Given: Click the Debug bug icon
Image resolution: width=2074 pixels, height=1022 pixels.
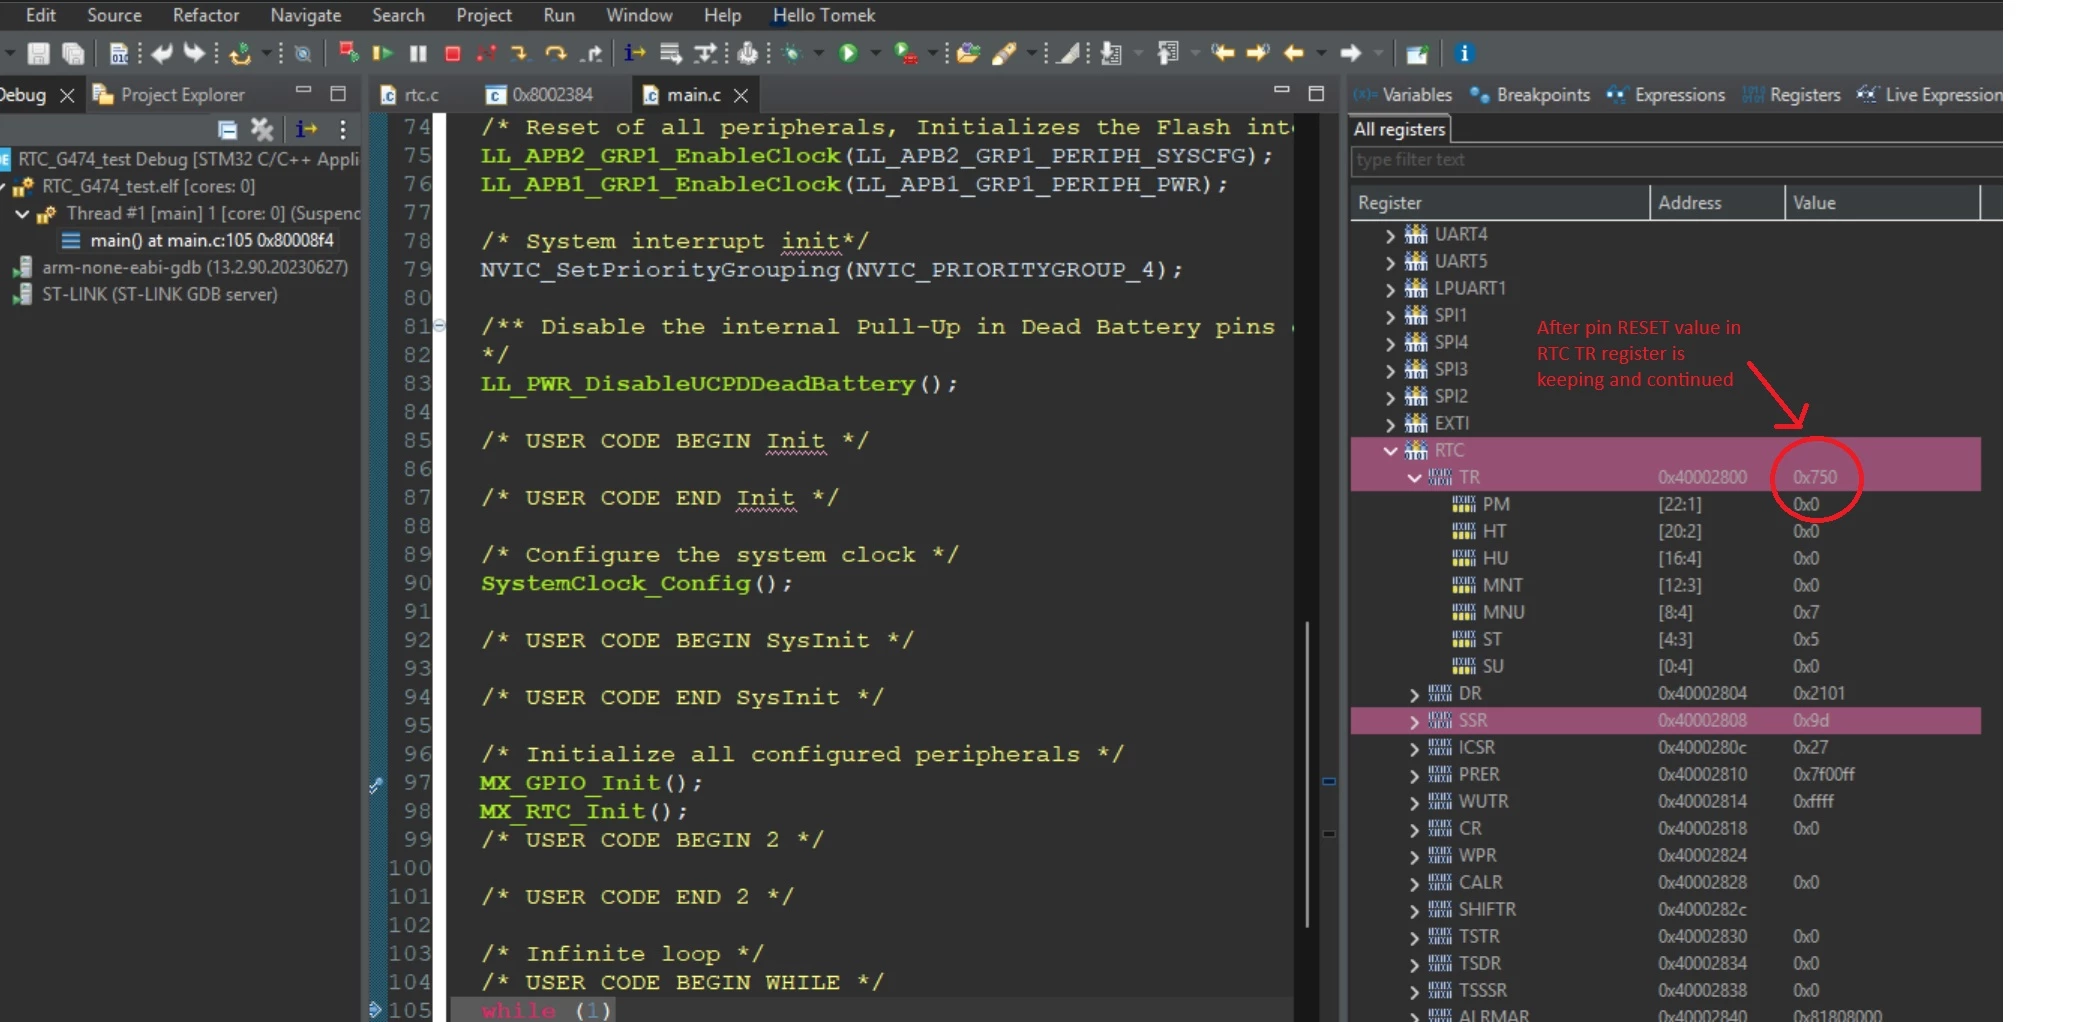Looking at the screenshot, I should (792, 53).
